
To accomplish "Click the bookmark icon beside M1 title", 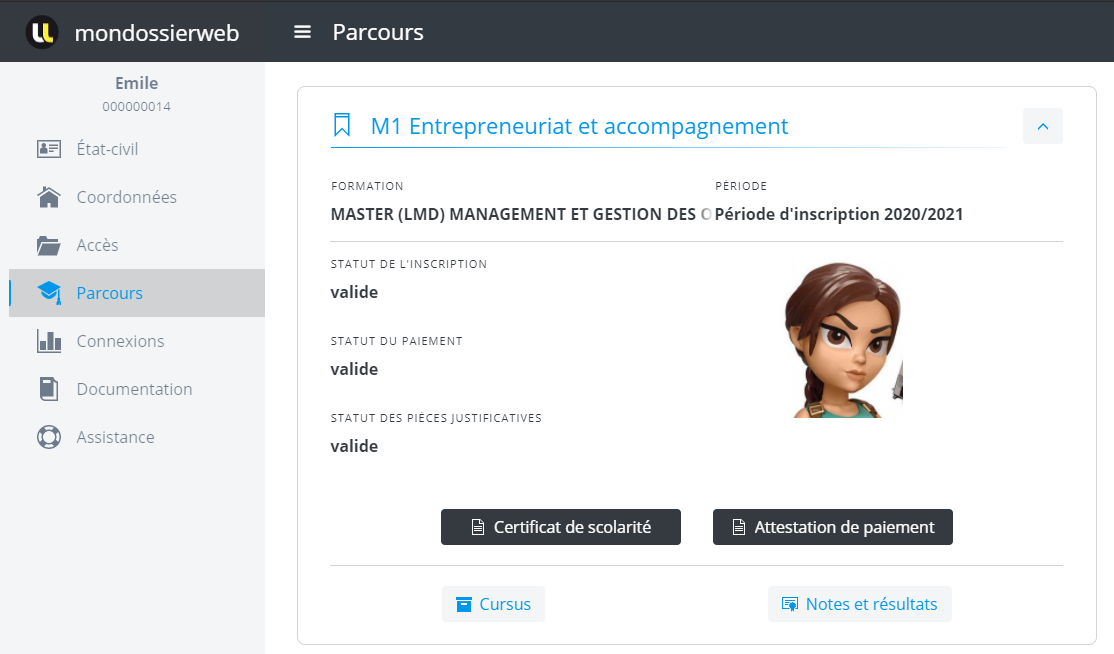I will coord(342,126).
